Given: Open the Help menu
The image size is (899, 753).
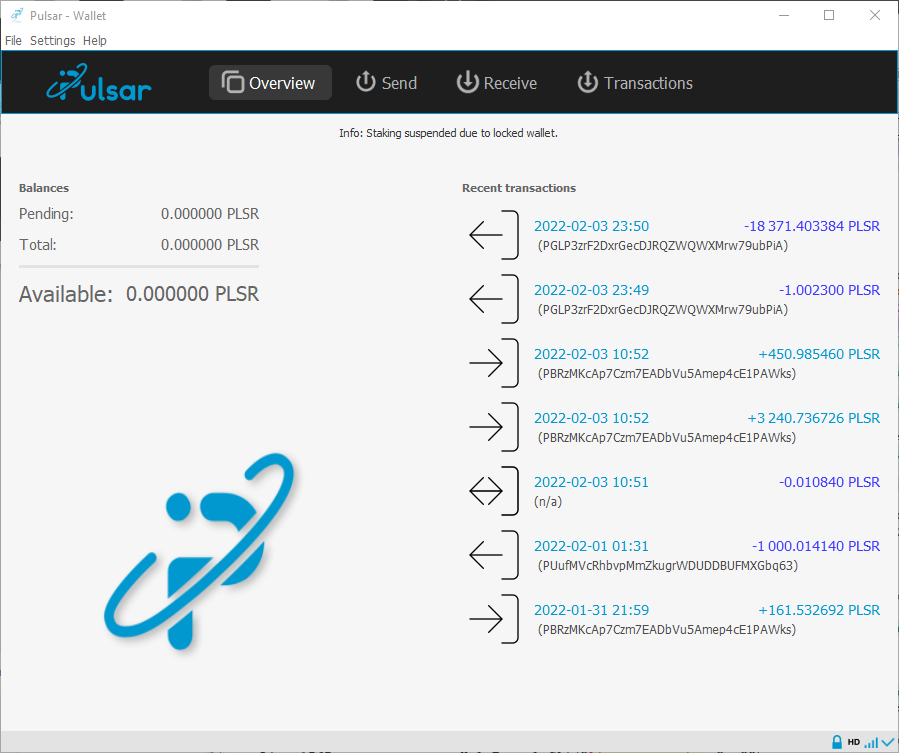Looking at the screenshot, I should click(95, 41).
